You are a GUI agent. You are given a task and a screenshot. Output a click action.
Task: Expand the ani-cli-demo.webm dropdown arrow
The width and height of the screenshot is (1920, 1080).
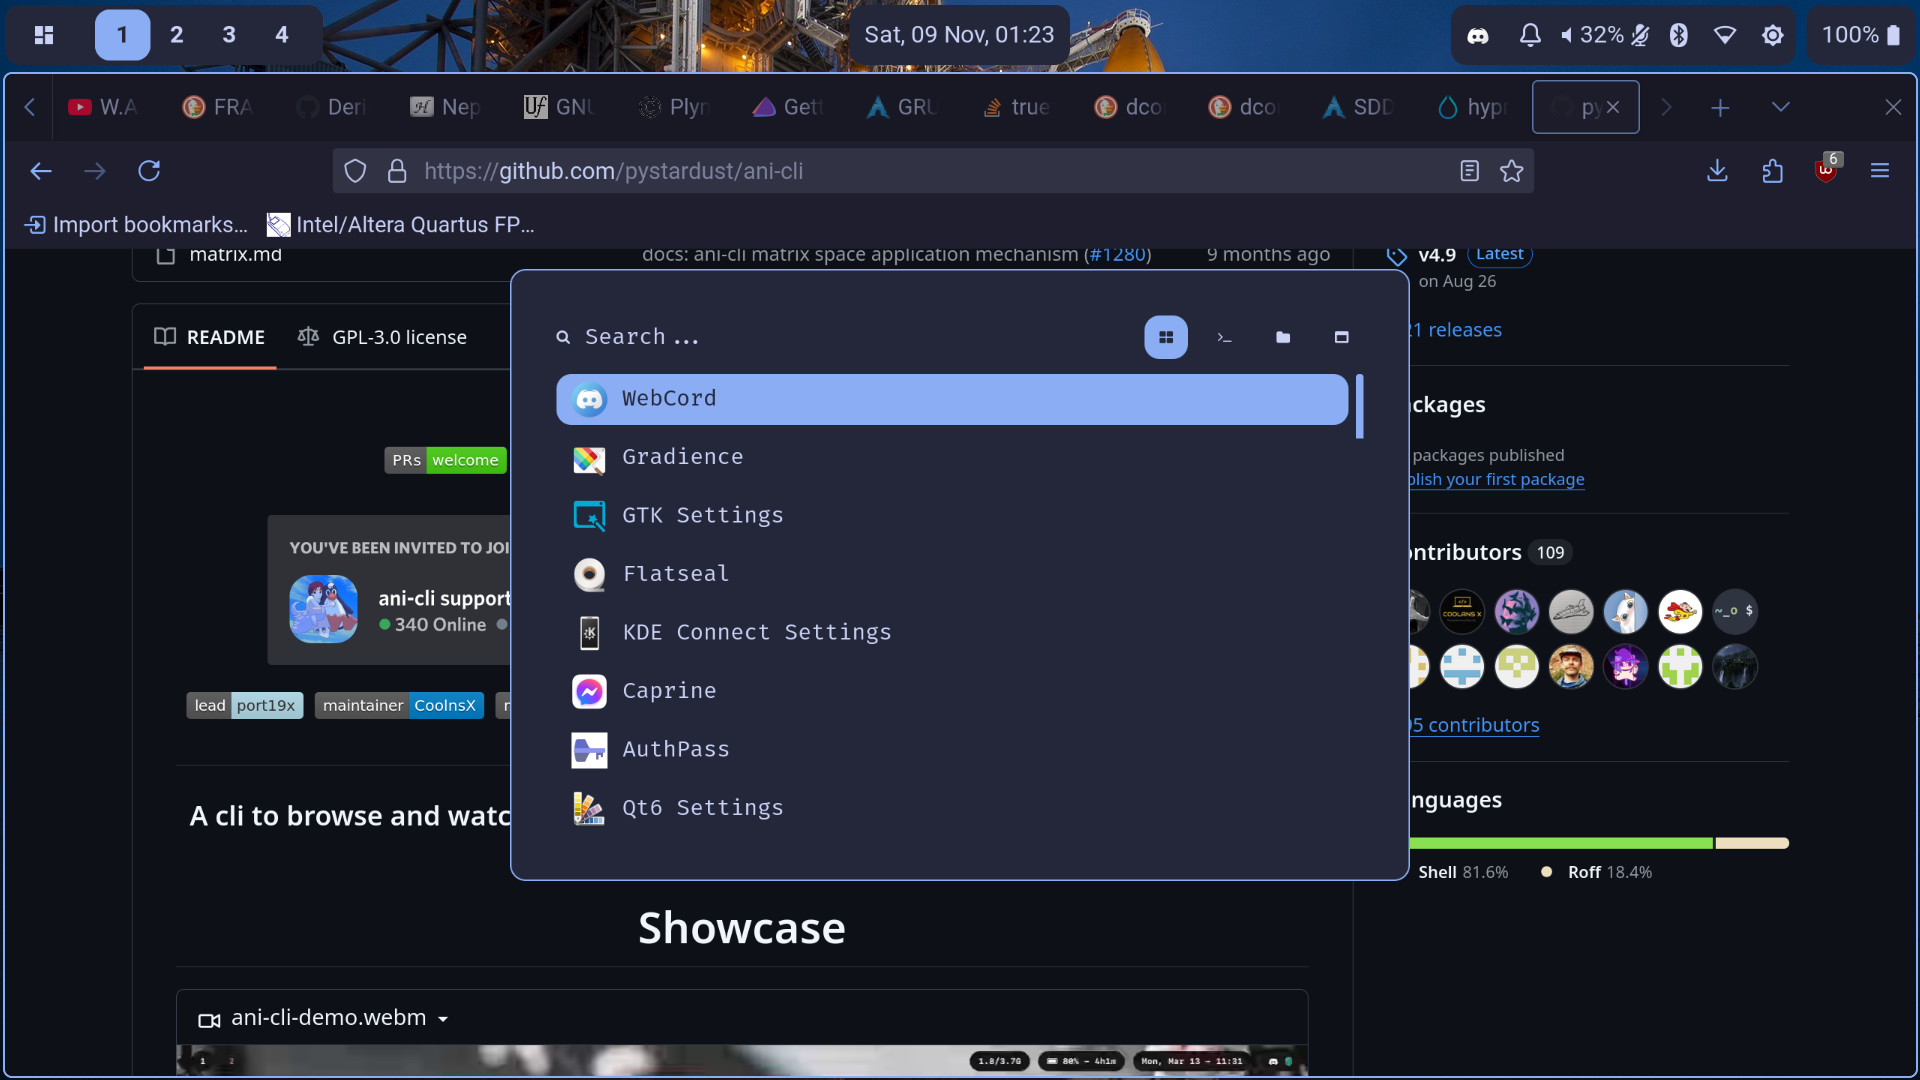(443, 1019)
